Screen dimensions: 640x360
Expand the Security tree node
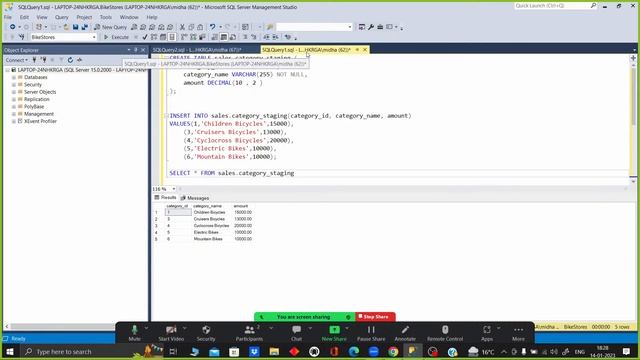tap(13, 84)
